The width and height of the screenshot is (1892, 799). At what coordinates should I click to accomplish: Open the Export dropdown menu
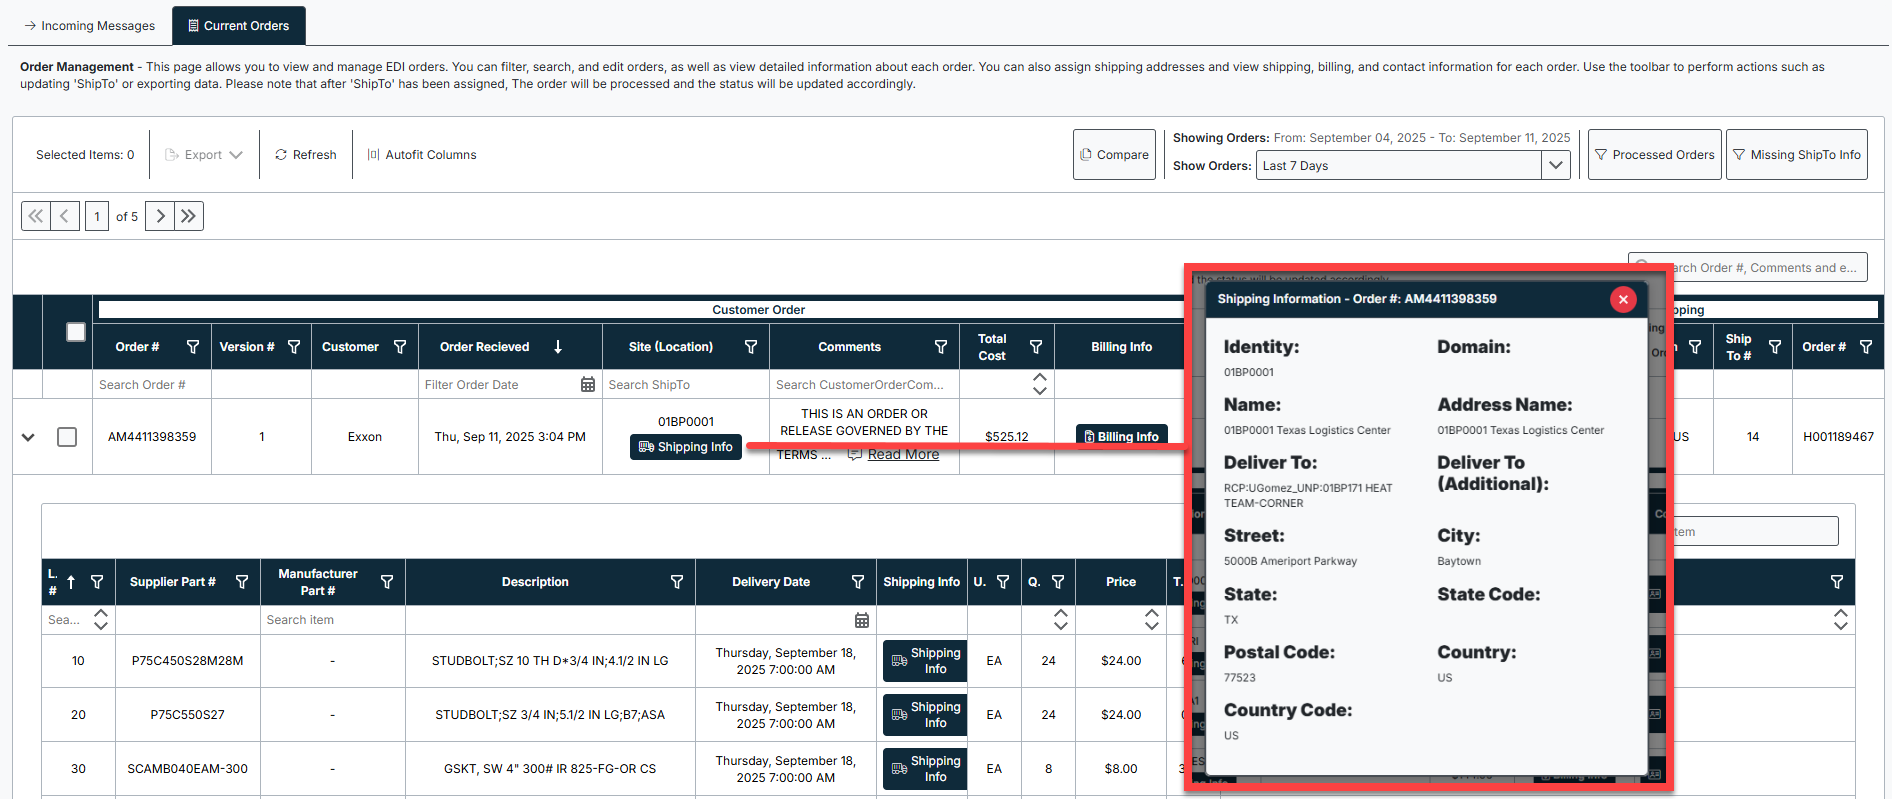coord(204,155)
